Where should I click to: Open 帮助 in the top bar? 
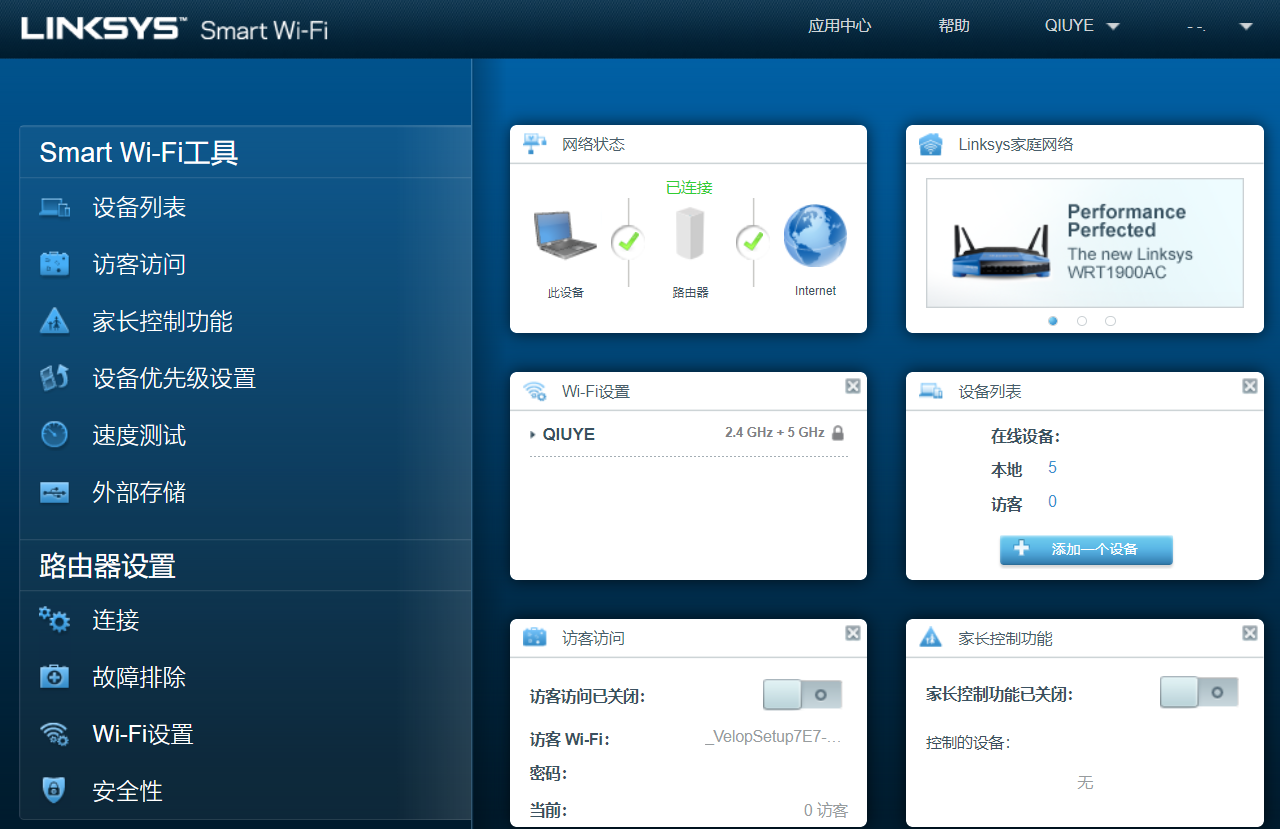point(954,26)
